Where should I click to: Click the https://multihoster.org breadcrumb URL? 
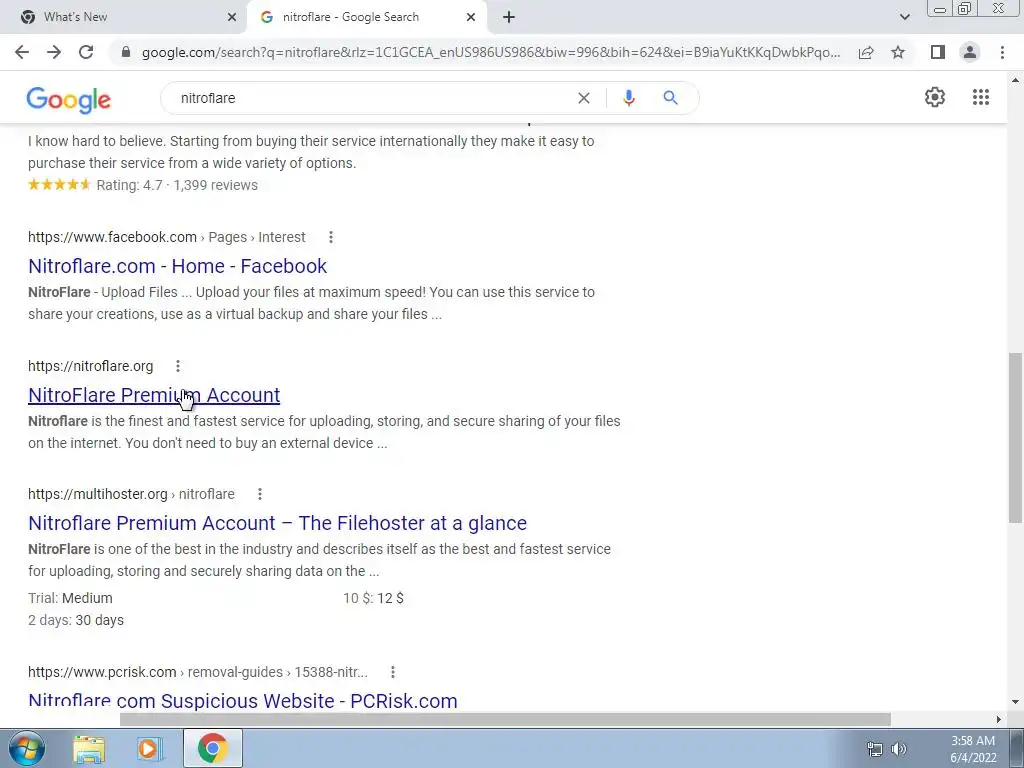coord(98,494)
